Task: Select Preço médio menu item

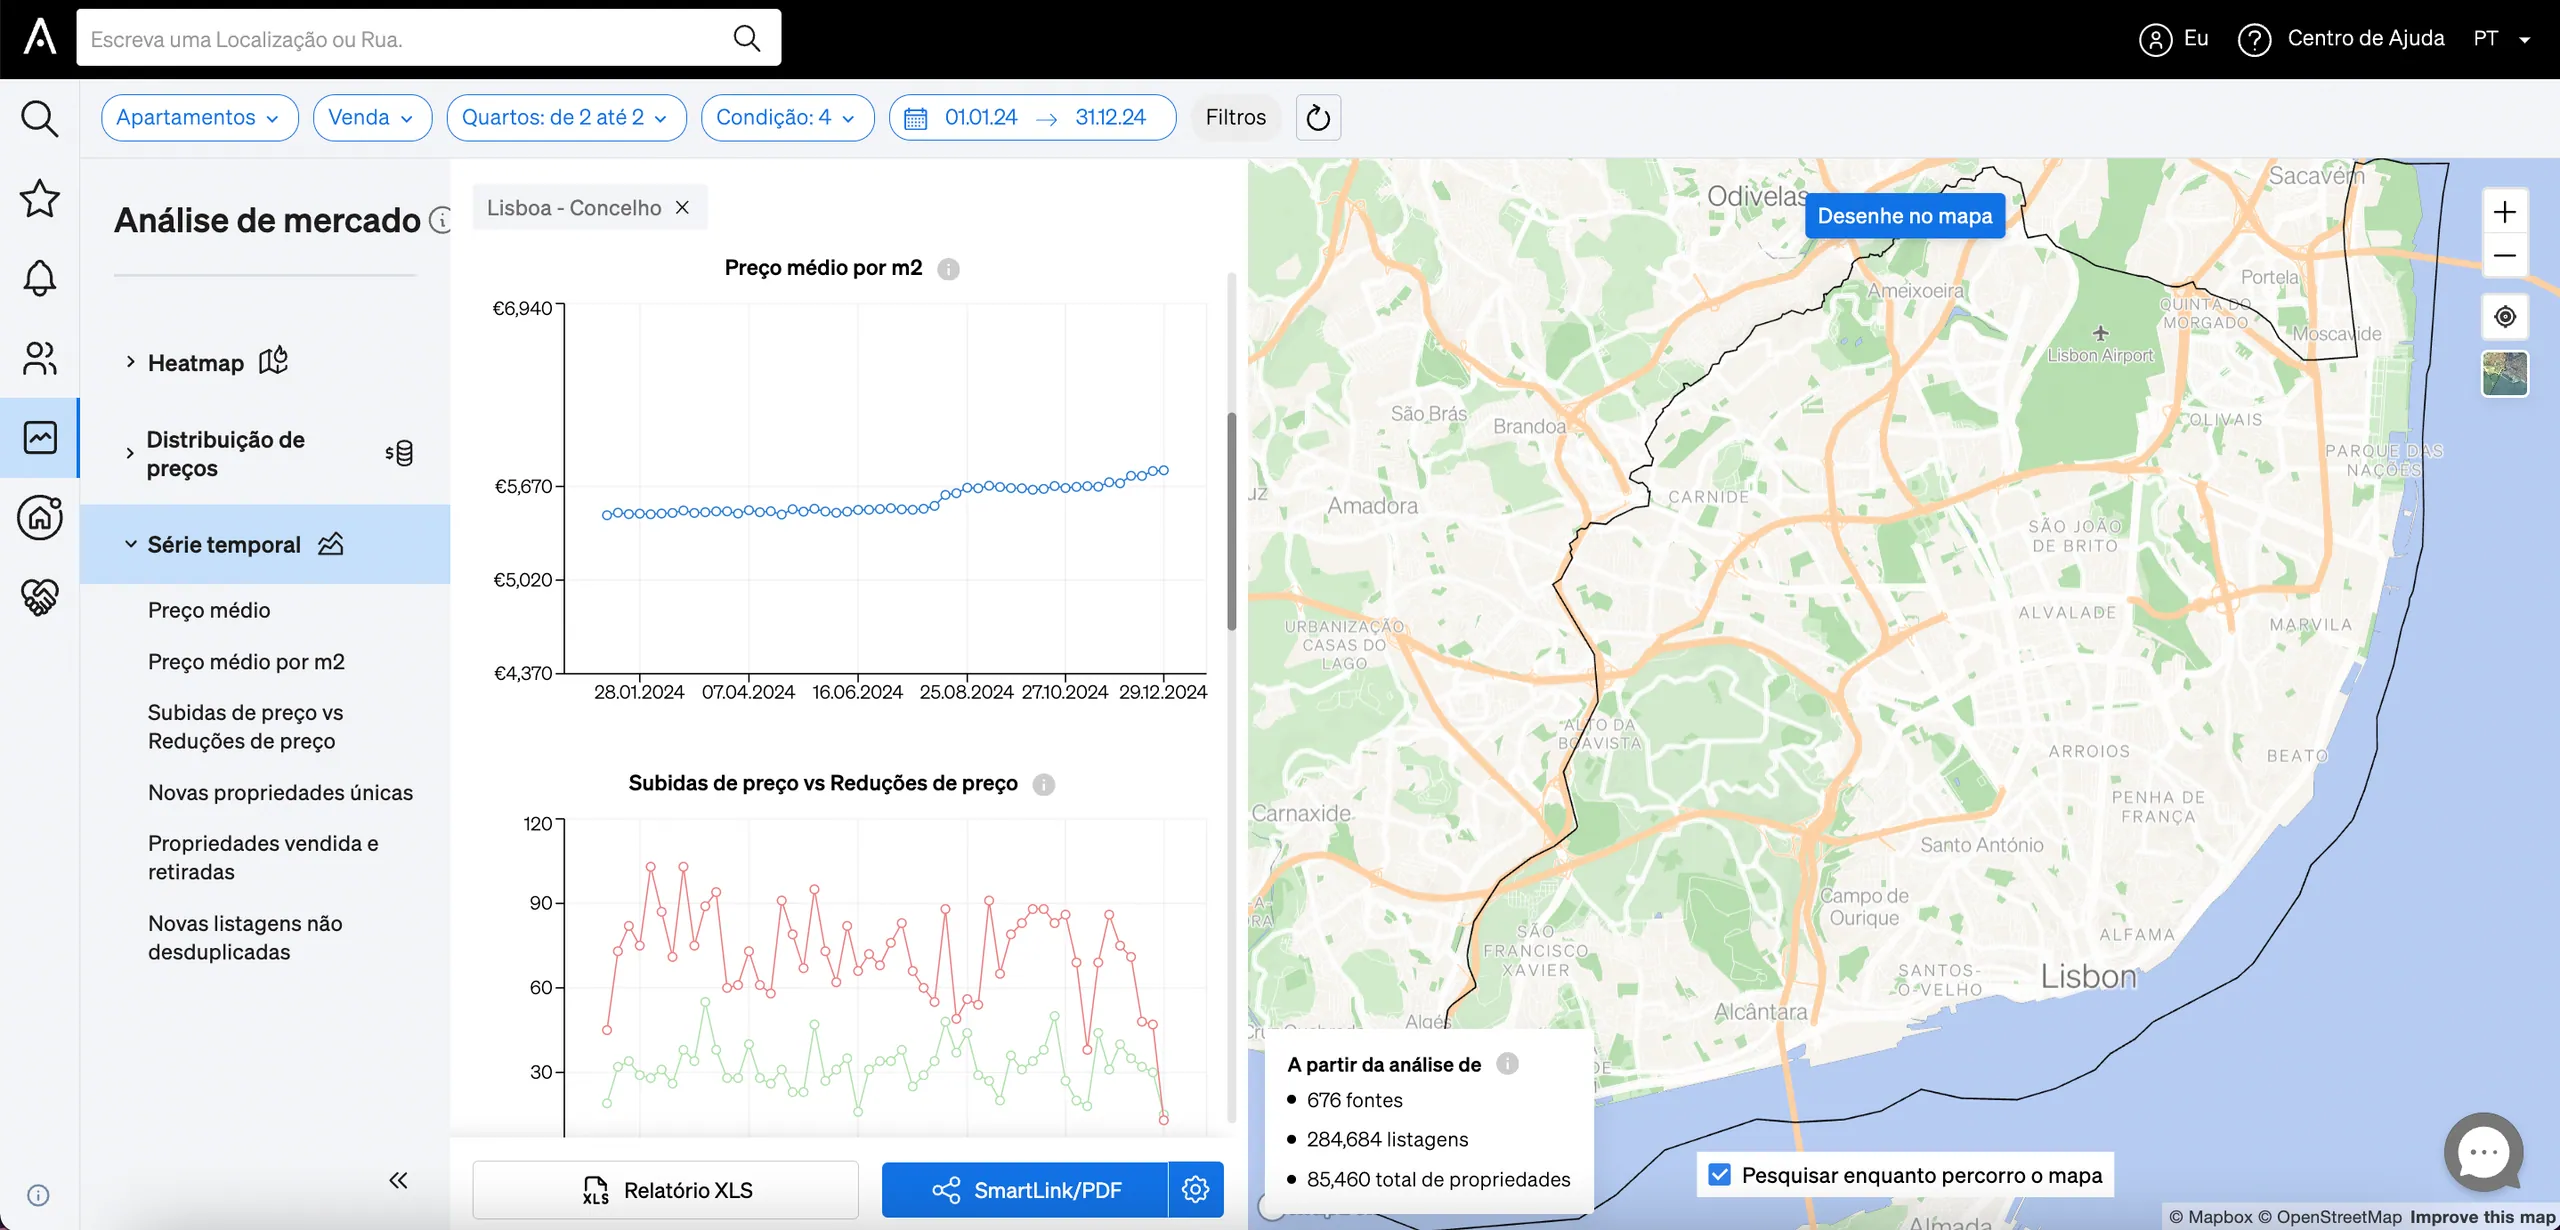Action: pyautogui.click(x=209, y=610)
